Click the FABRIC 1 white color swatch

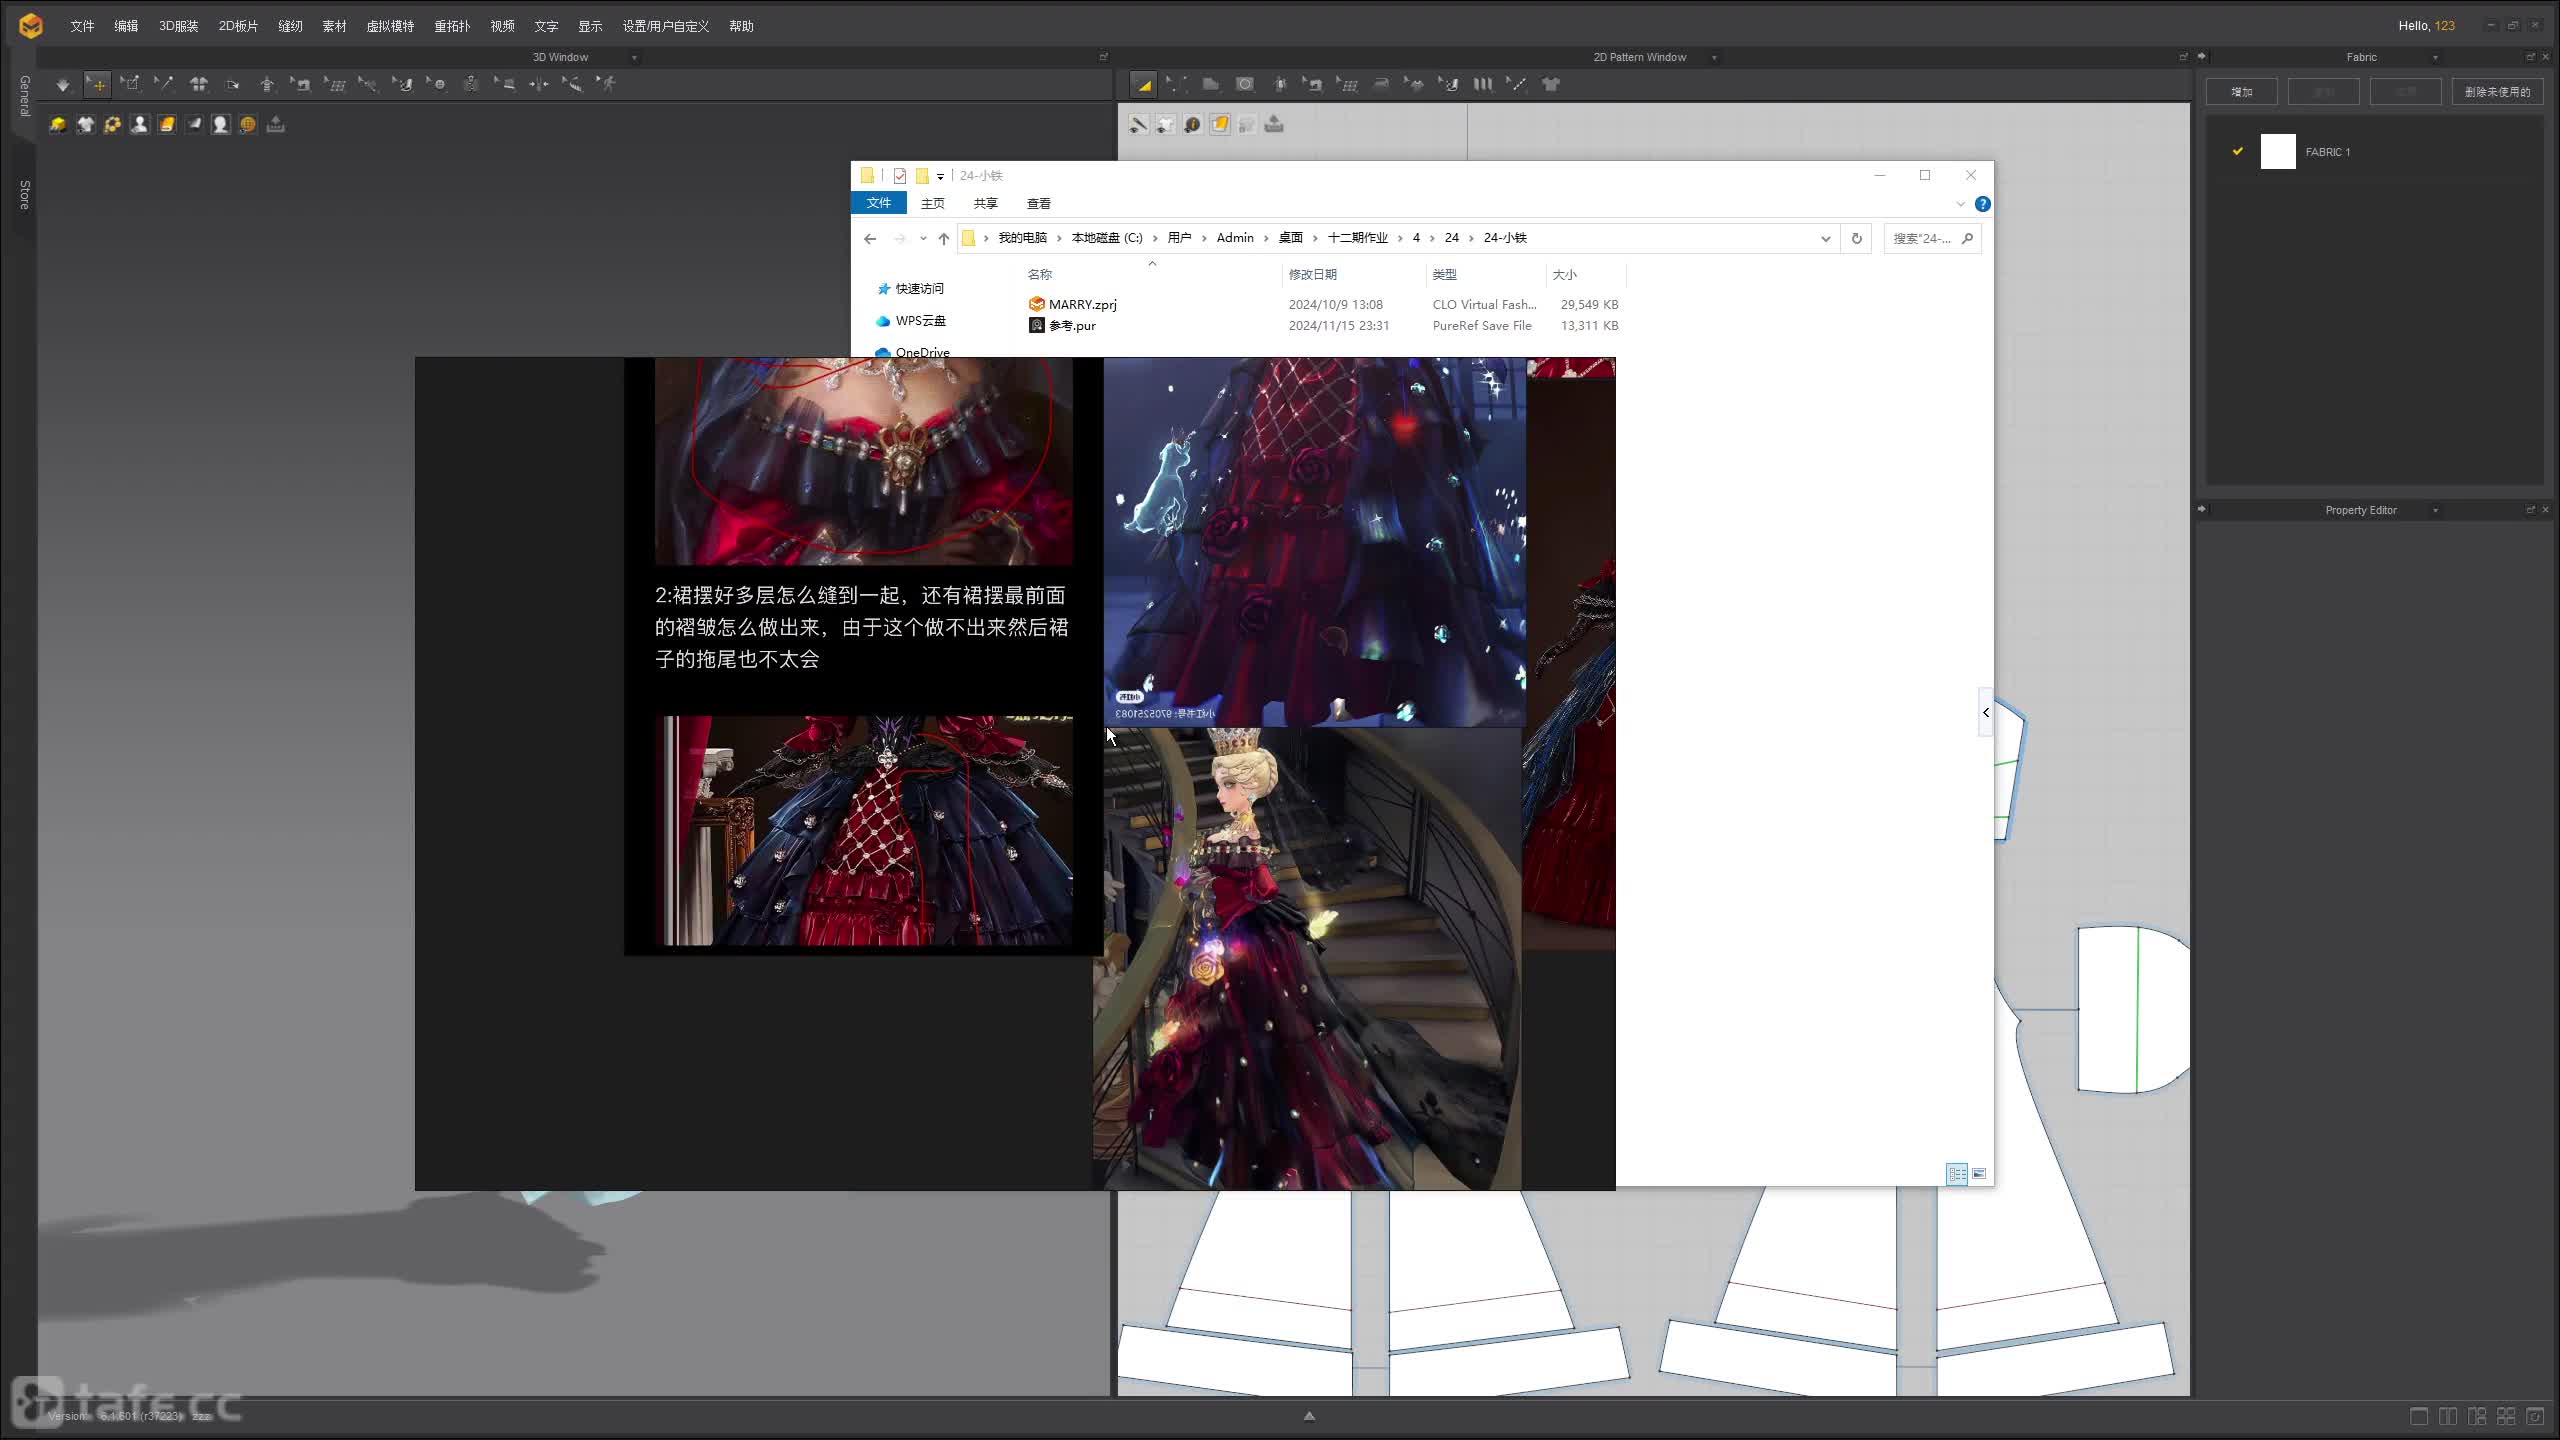(2278, 152)
